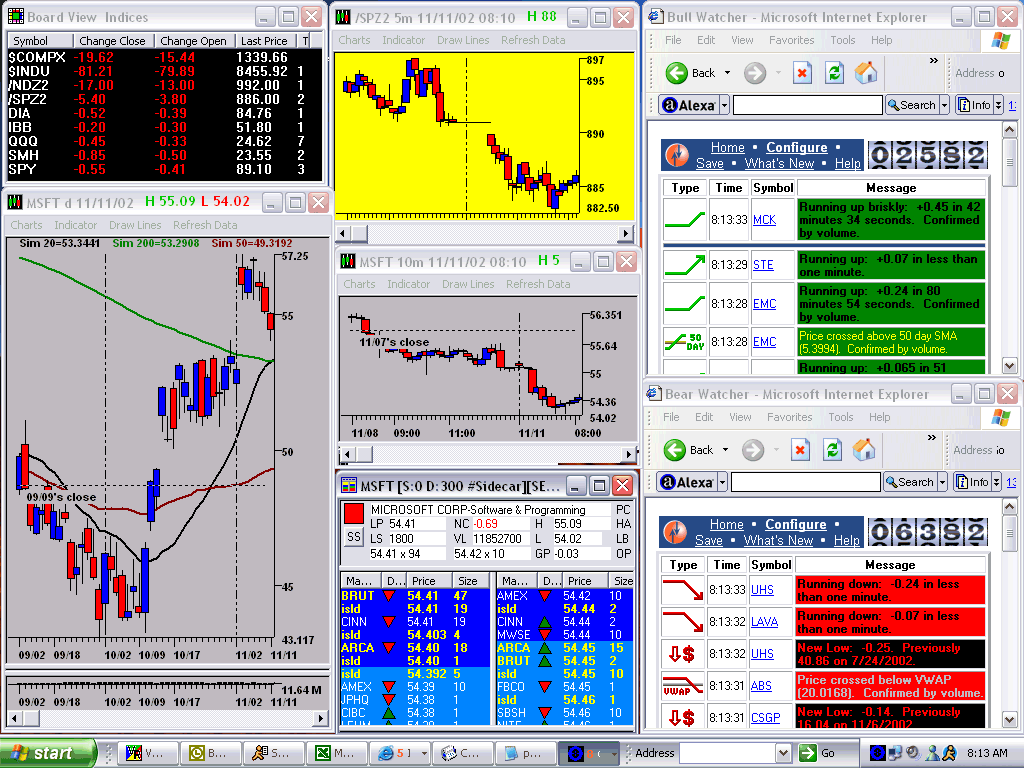Click Configure link in Bull Watcher
This screenshot has width=1024, height=768.
[796, 148]
